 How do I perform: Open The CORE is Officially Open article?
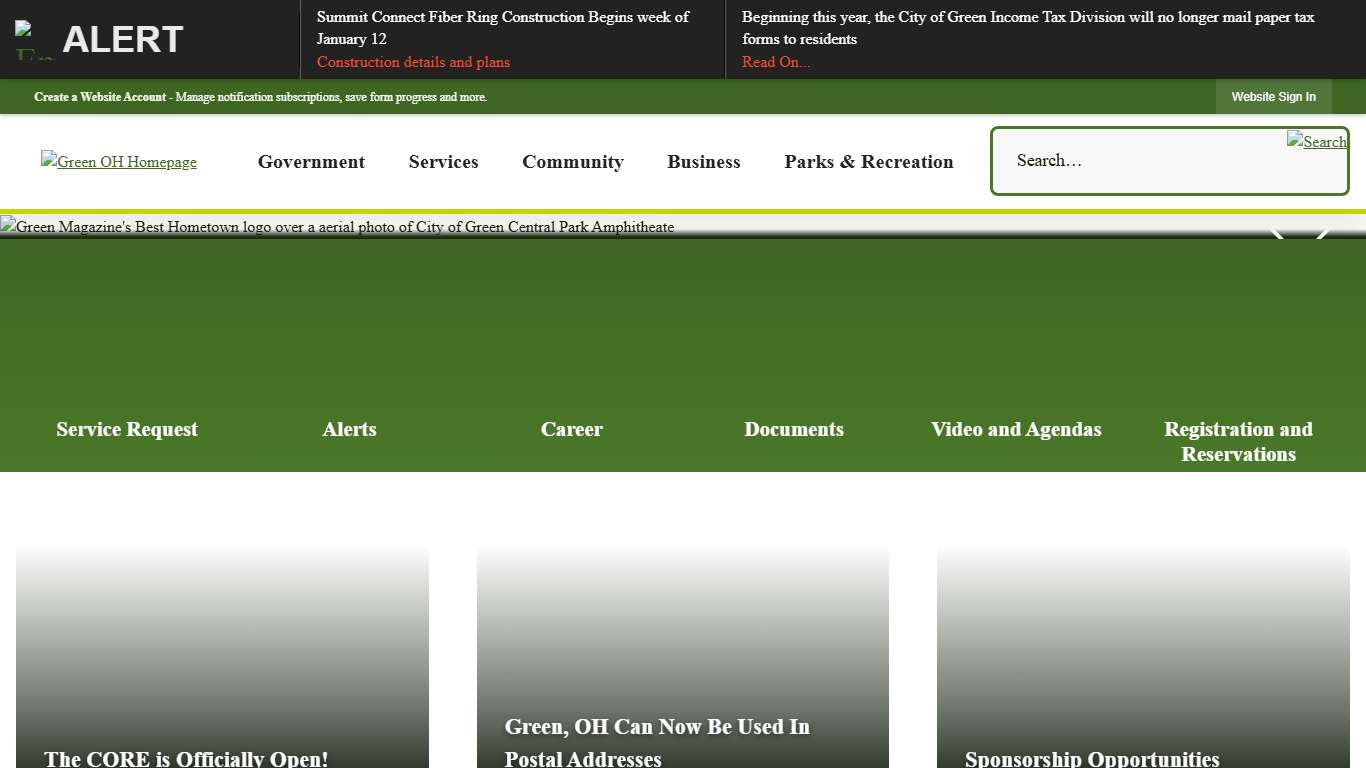(185, 759)
